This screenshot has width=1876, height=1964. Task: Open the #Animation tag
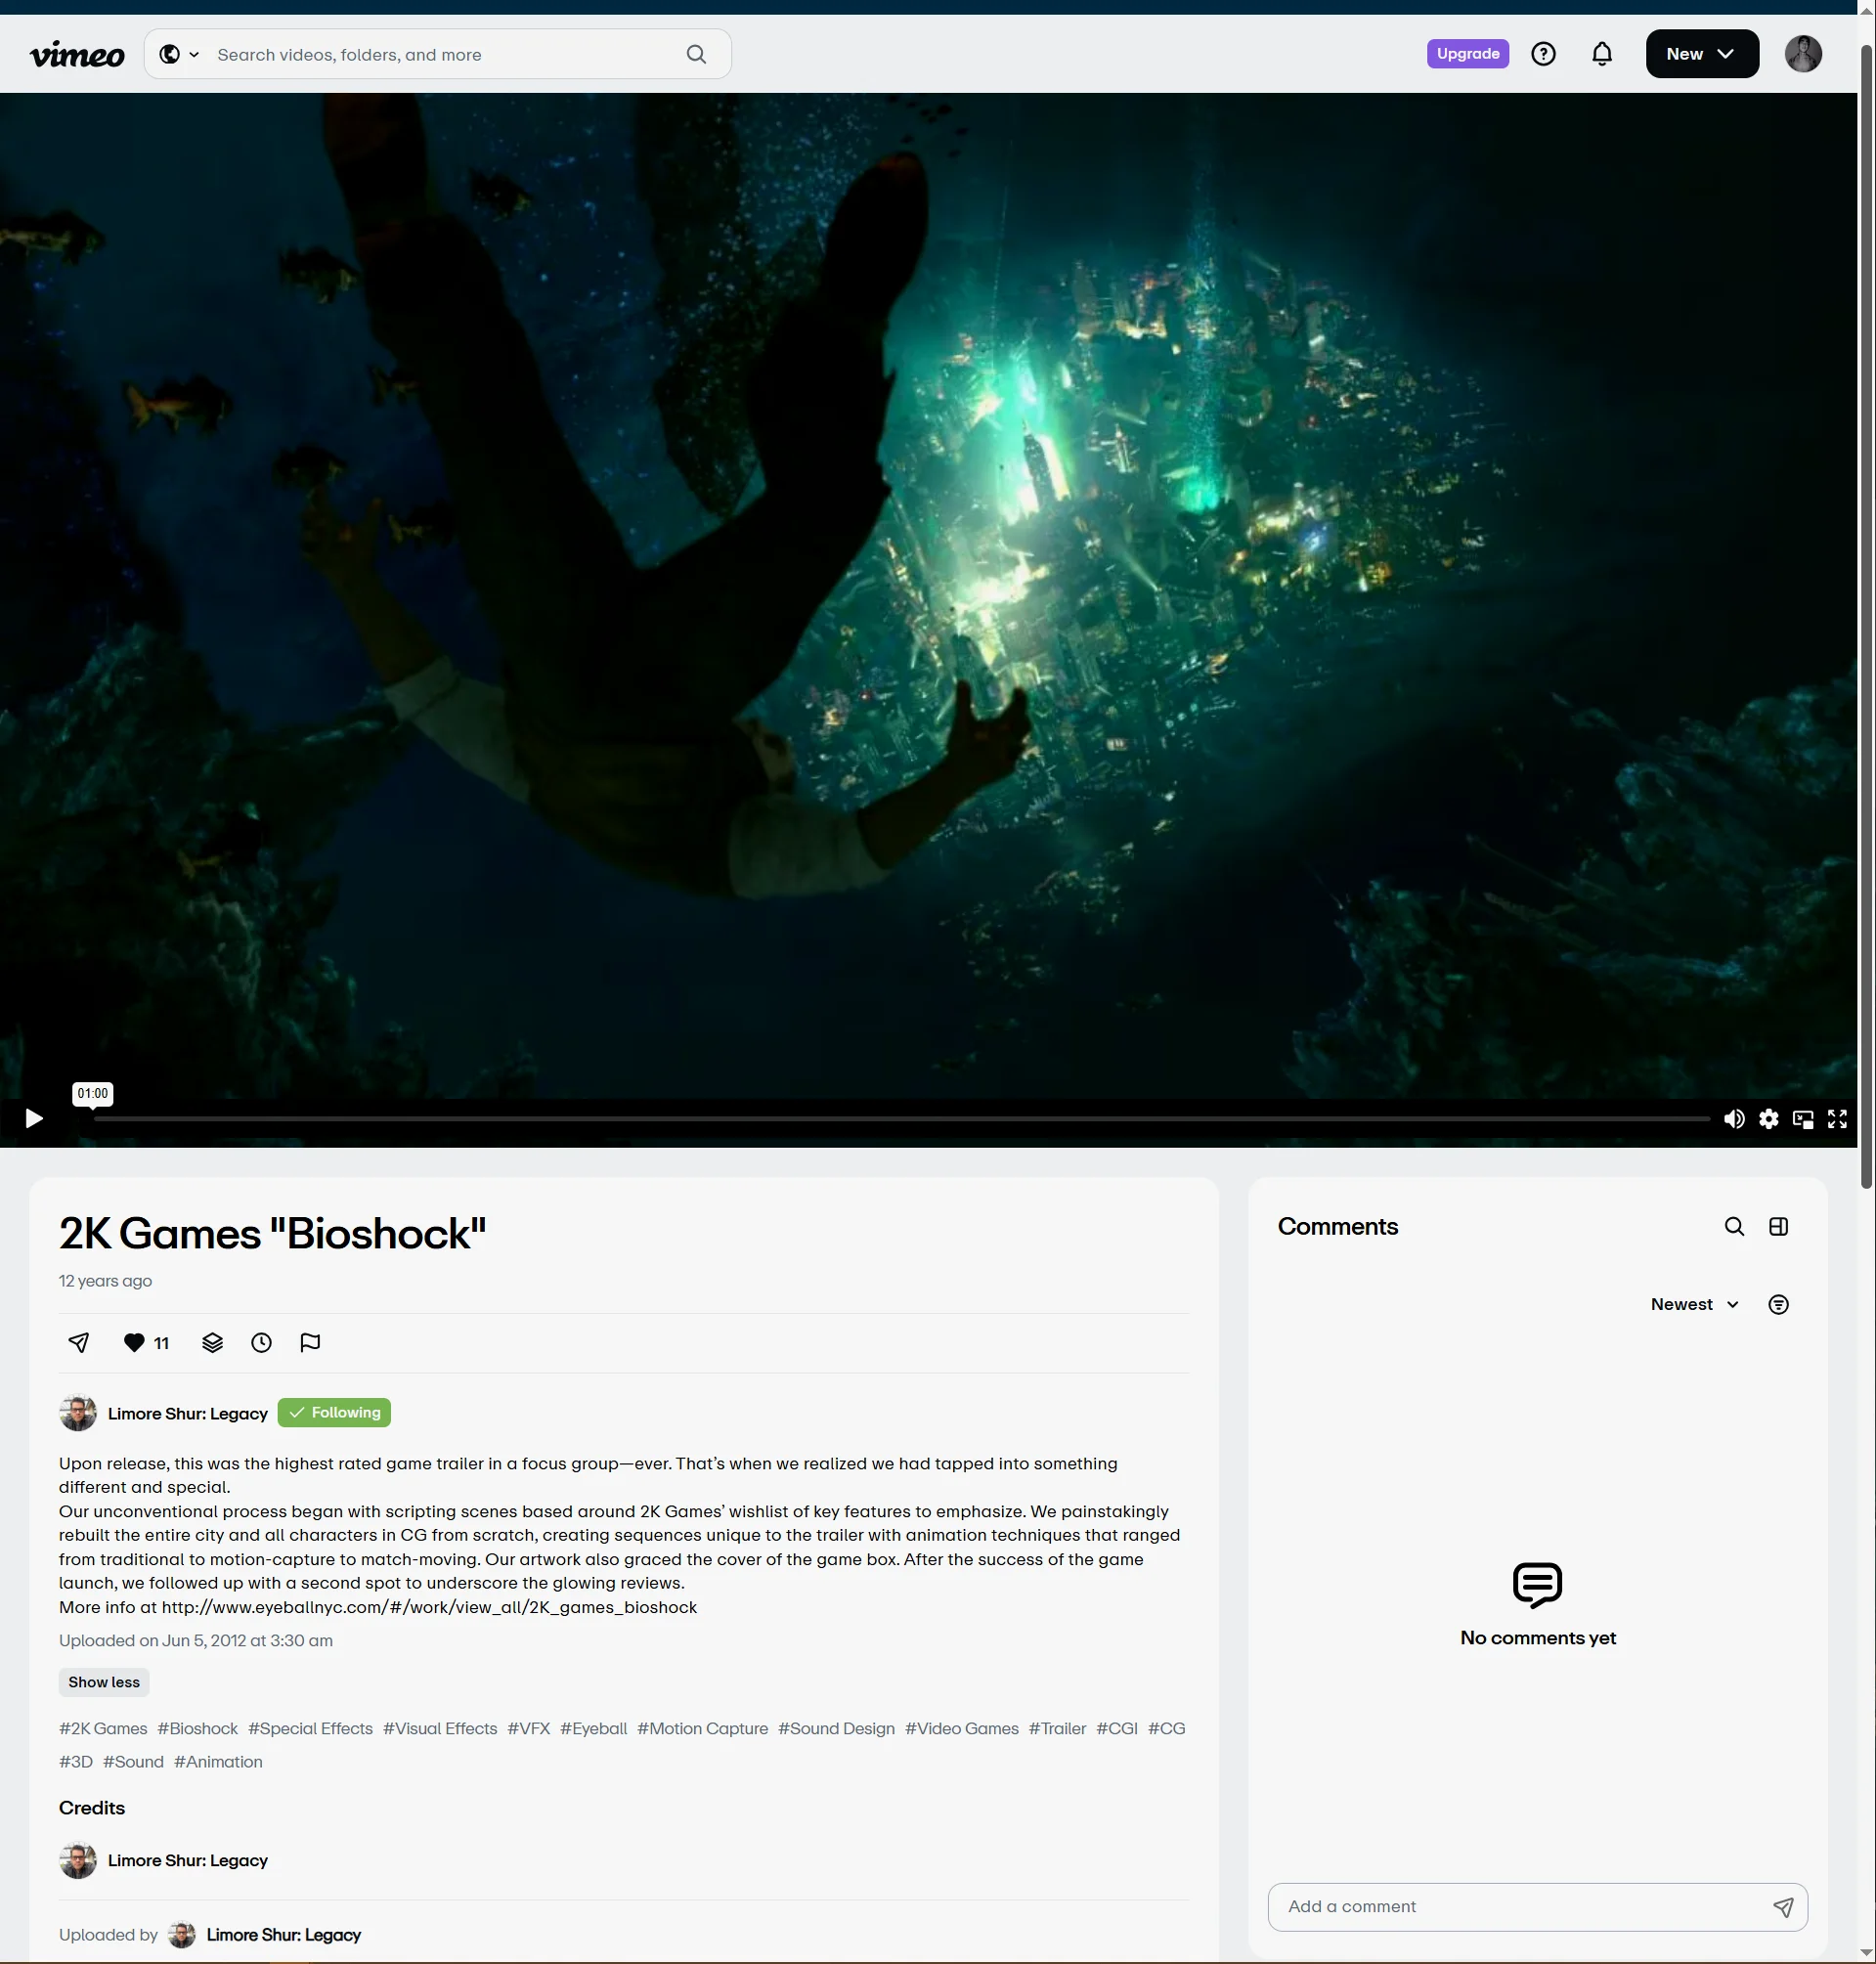point(218,1761)
